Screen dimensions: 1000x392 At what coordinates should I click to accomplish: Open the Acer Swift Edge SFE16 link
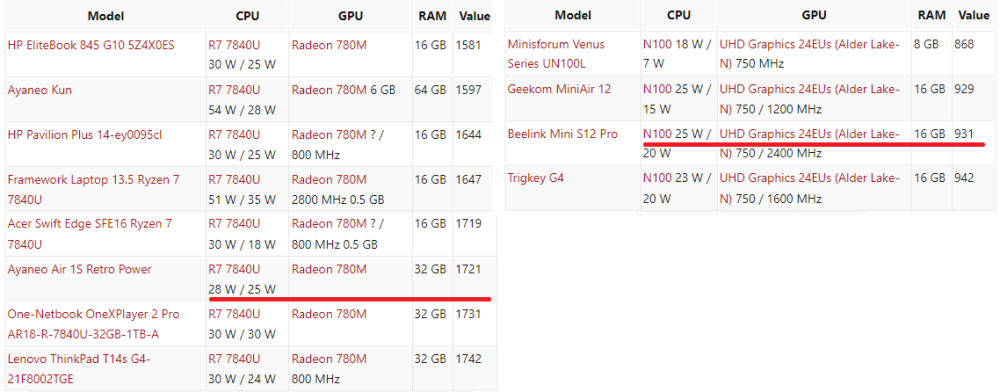(90, 234)
